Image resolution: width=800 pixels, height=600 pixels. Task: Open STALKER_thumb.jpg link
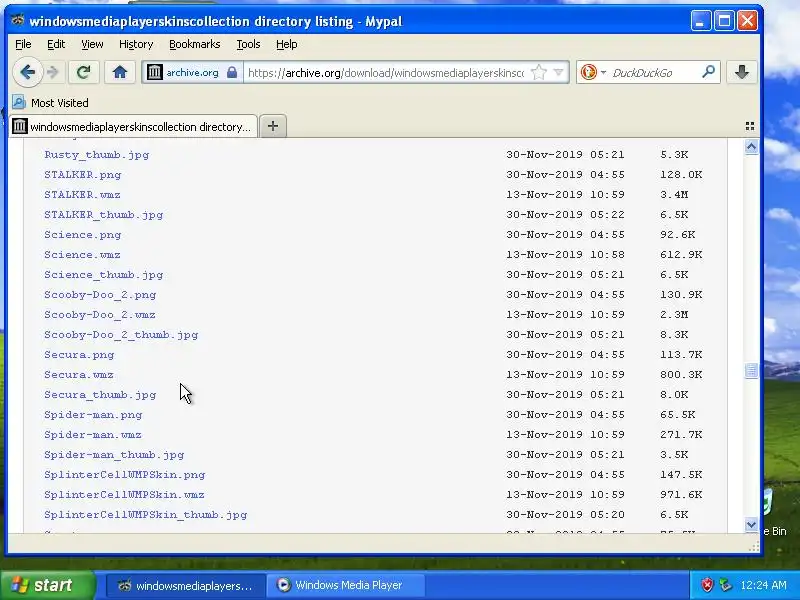coord(104,215)
